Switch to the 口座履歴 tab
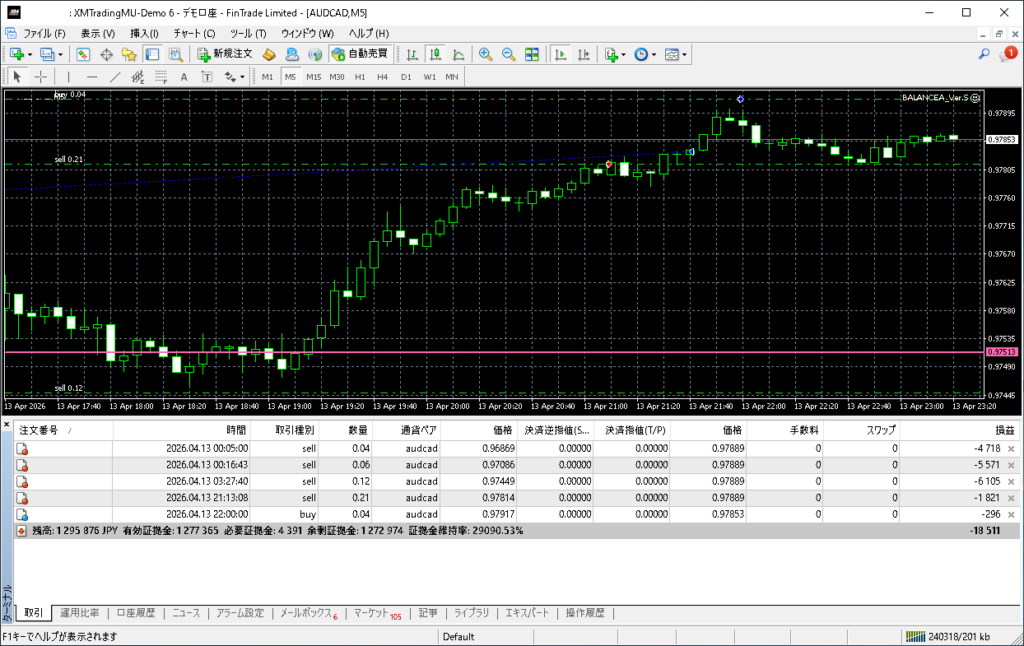Image resolution: width=1024 pixels, height=646 pixels. pos(135,613)
